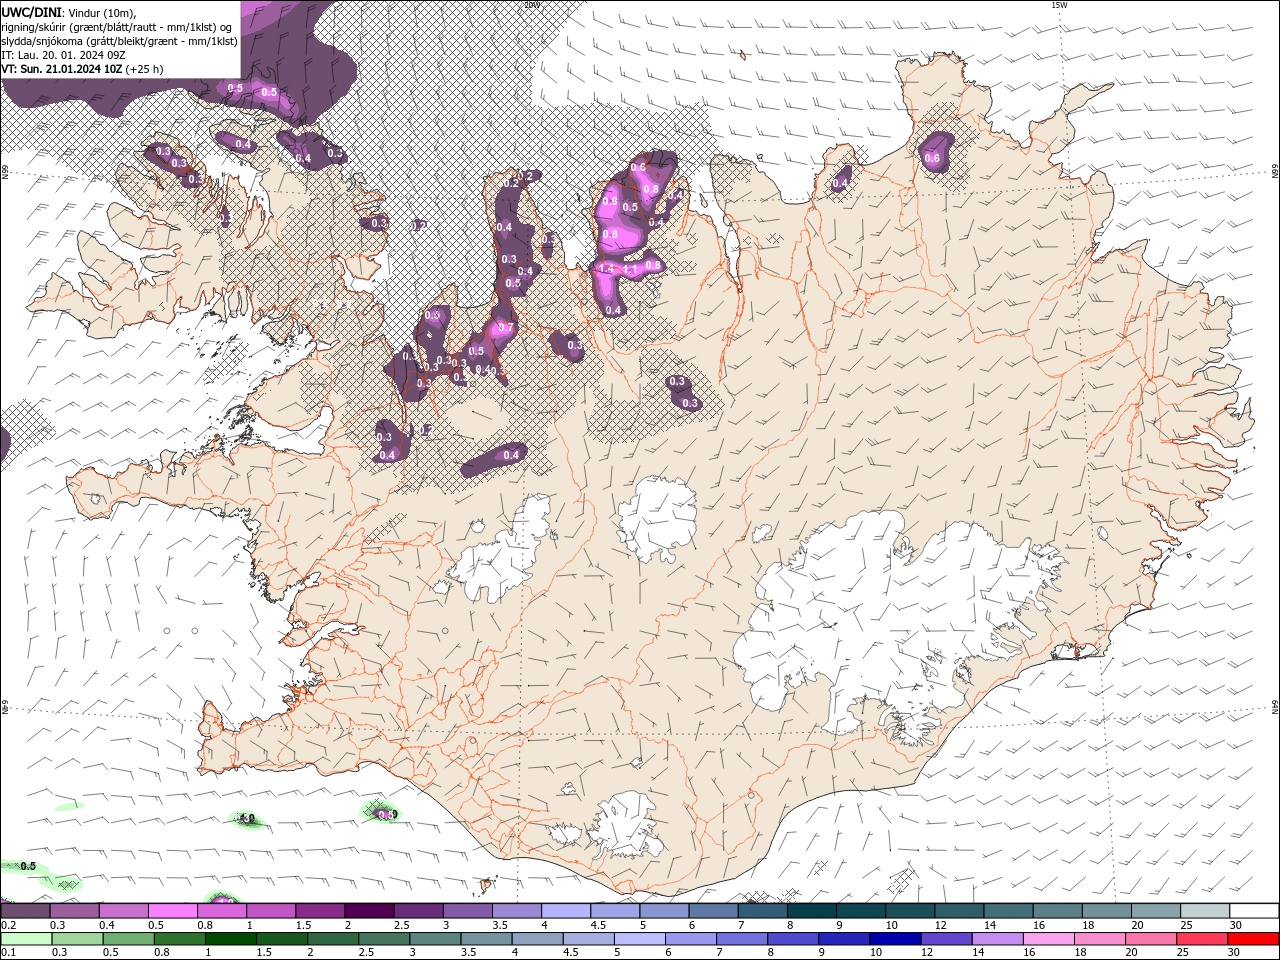The image size is (1280, 960).
Task: Pick the medium green 0.5 swatch in the rain scale
Action: pos(128,939)
